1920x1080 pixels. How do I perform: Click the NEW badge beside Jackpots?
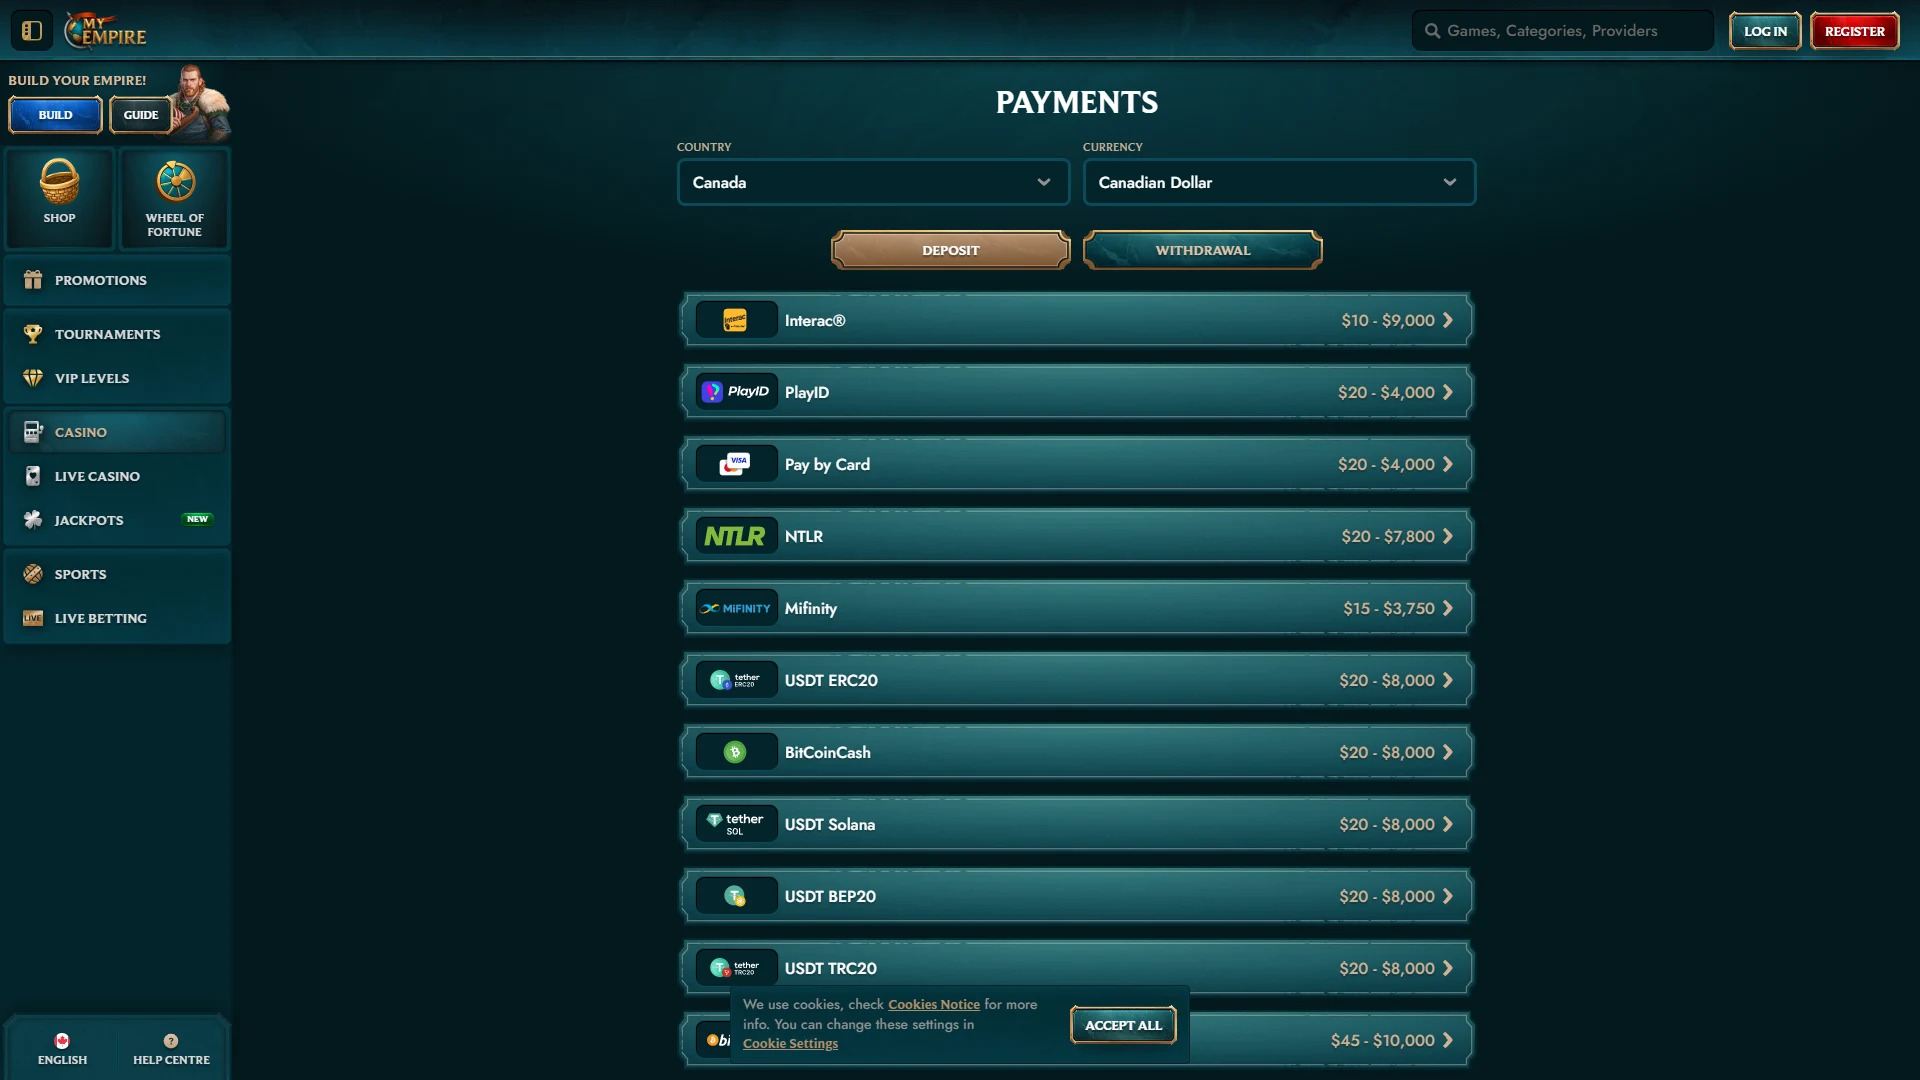click(x=197, y=519)
